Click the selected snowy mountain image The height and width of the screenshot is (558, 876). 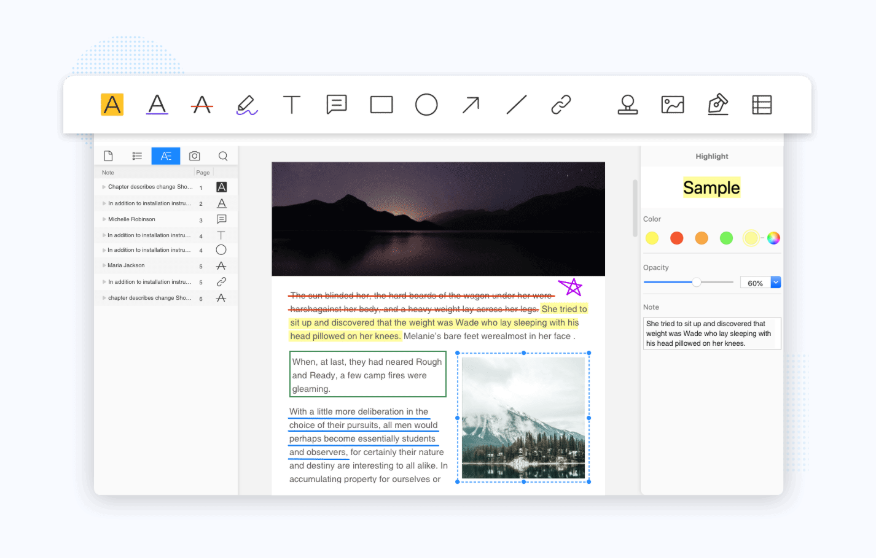coord(523,418)
